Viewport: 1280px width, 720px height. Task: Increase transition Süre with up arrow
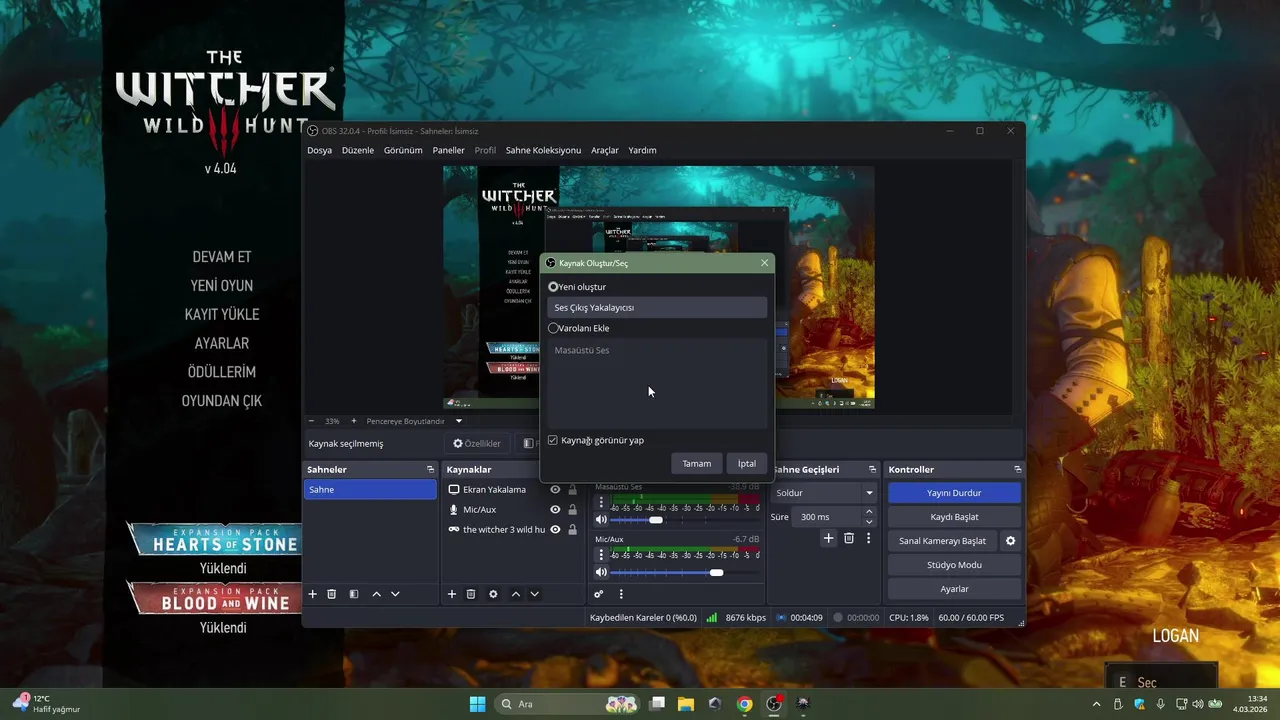pos(868,512)
